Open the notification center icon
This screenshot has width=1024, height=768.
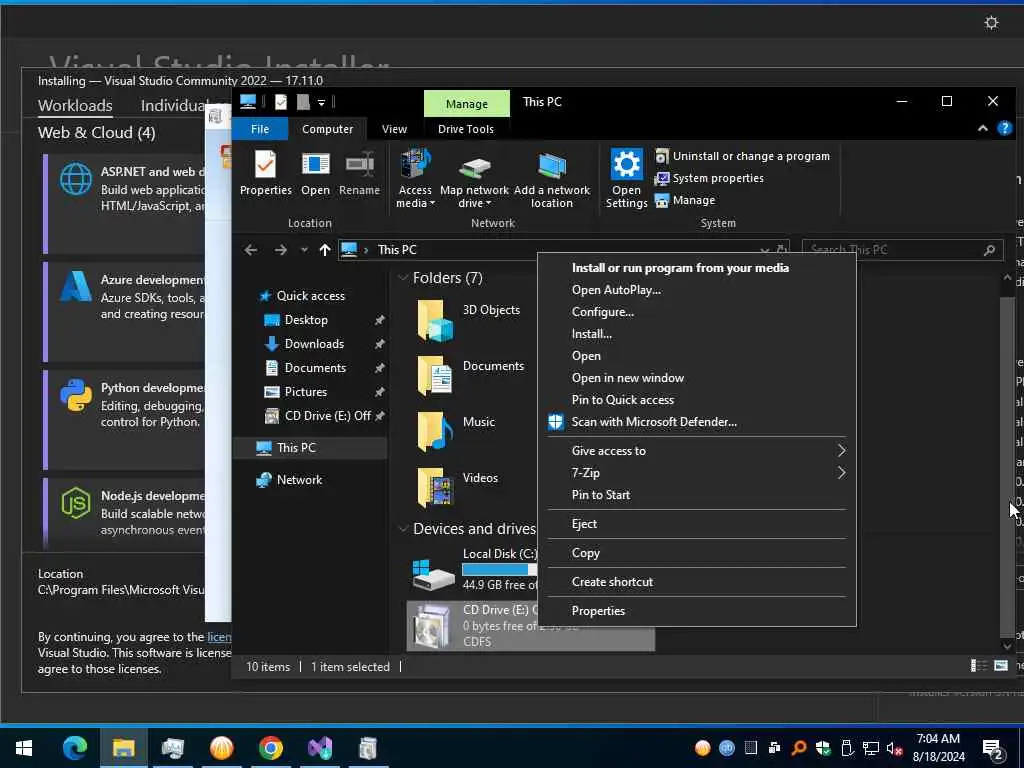pos(993,748)
